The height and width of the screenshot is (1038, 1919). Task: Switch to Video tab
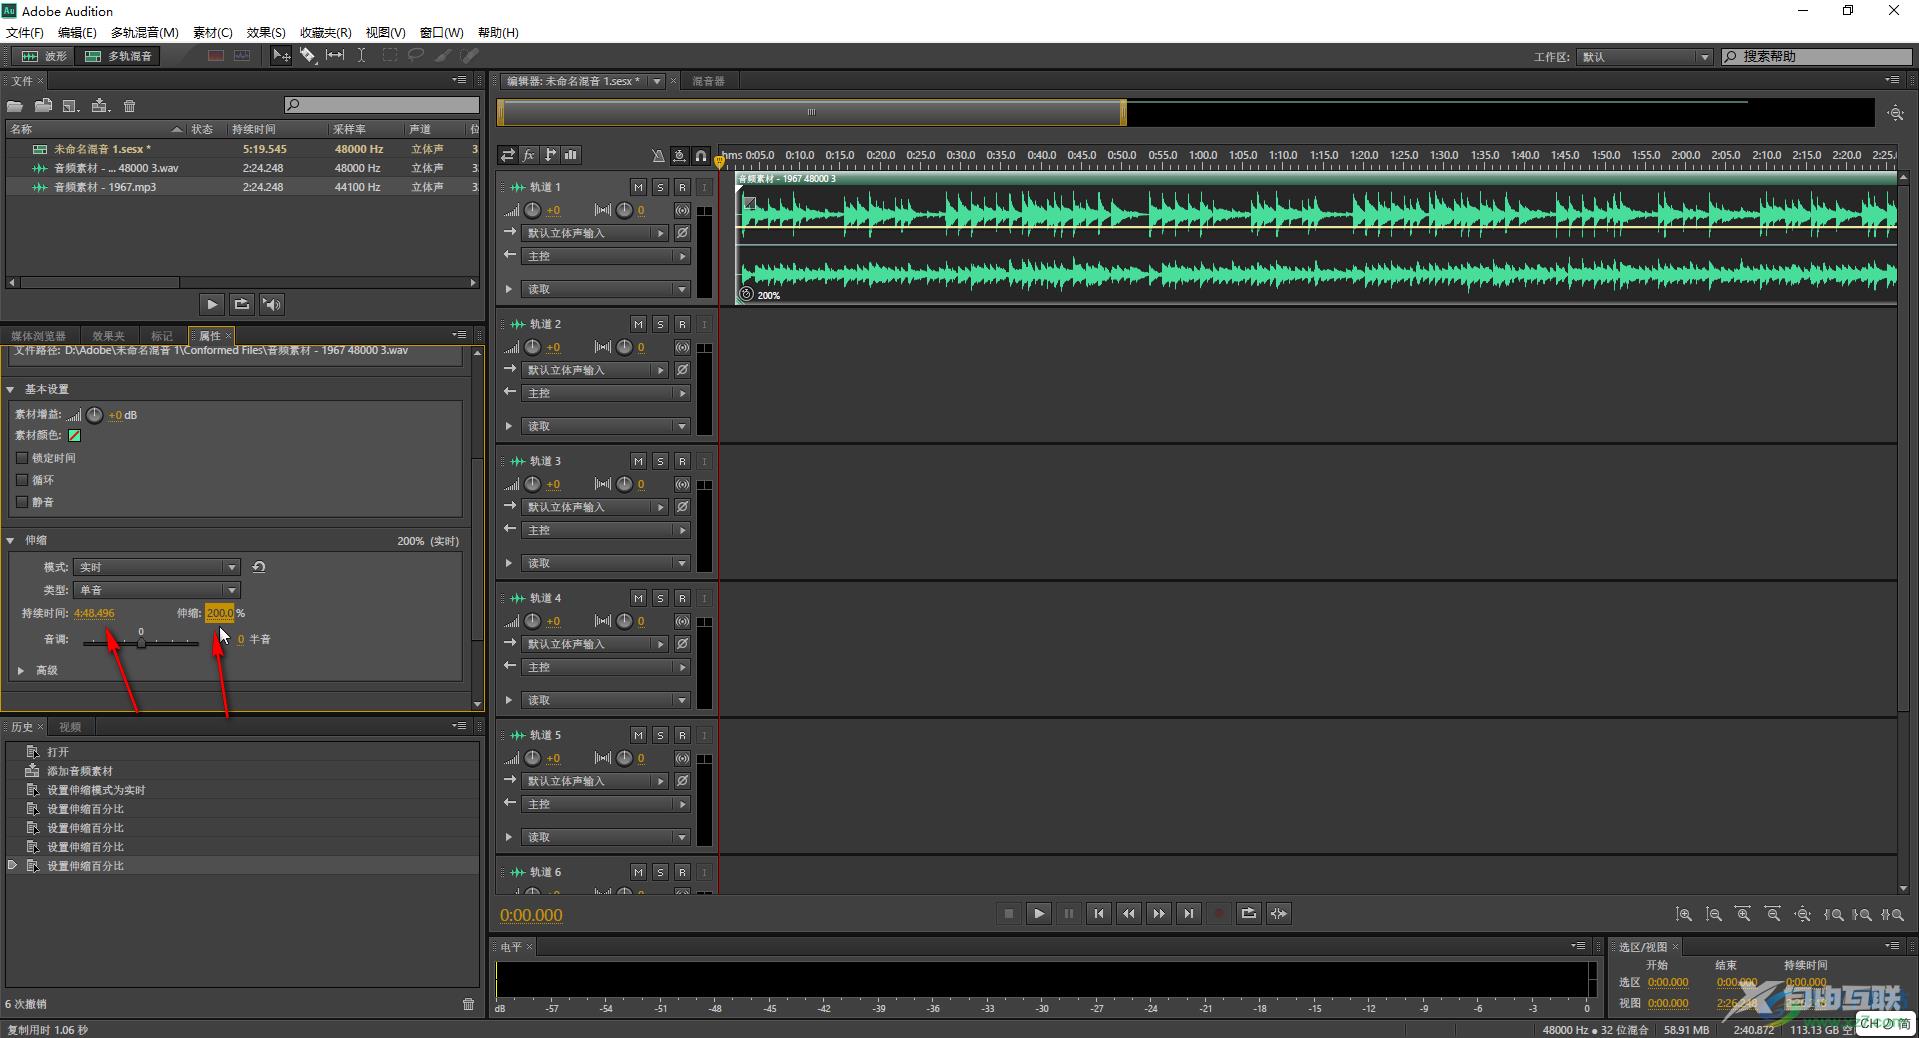70,727
